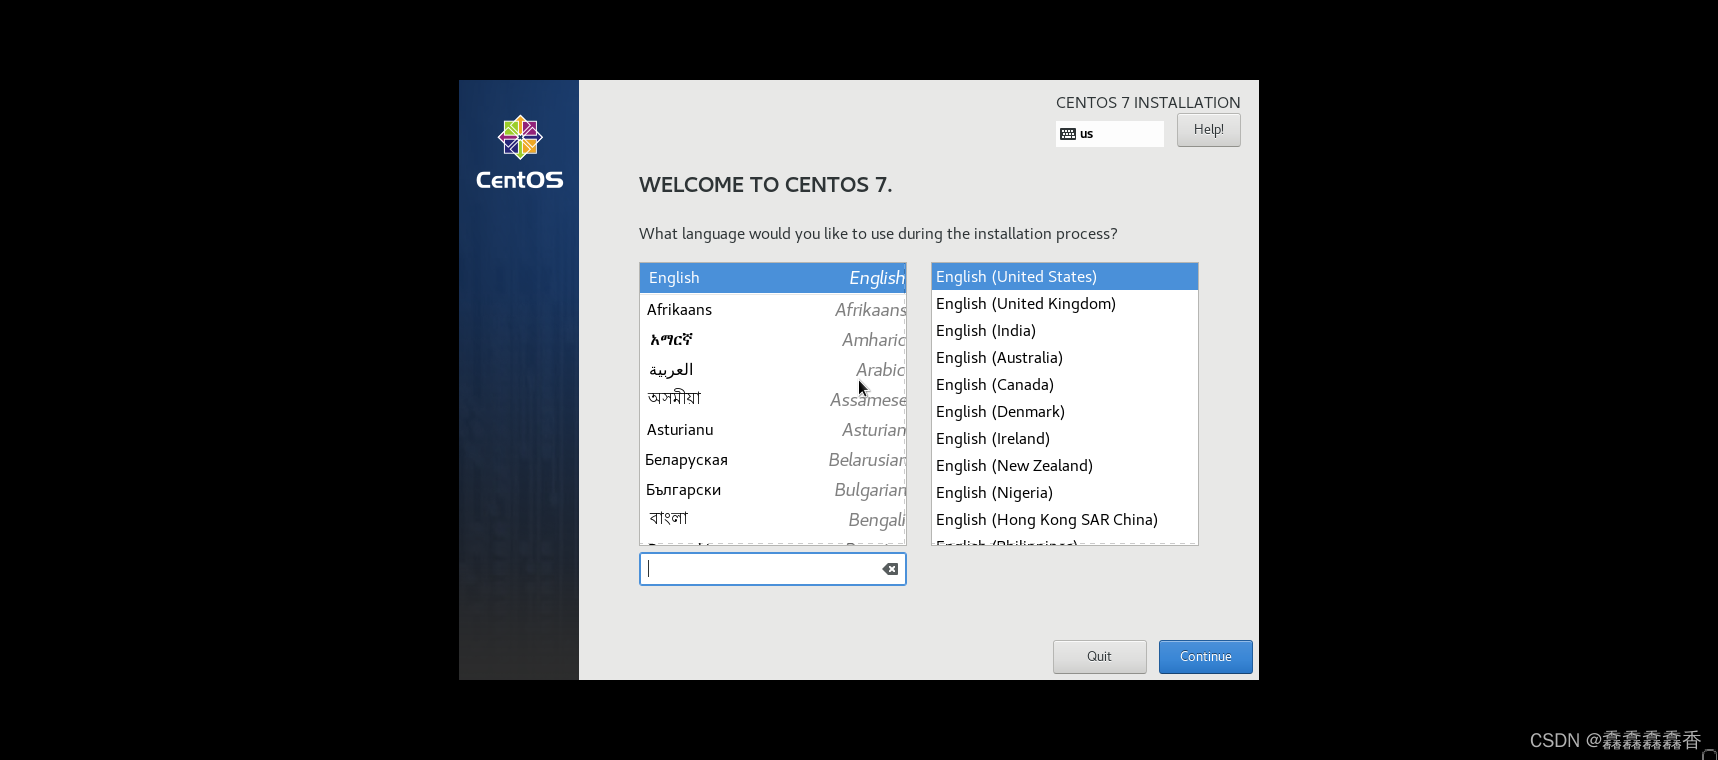Select Belarusian language row
The image size is (1718, 760).
[x=772, y=460]
